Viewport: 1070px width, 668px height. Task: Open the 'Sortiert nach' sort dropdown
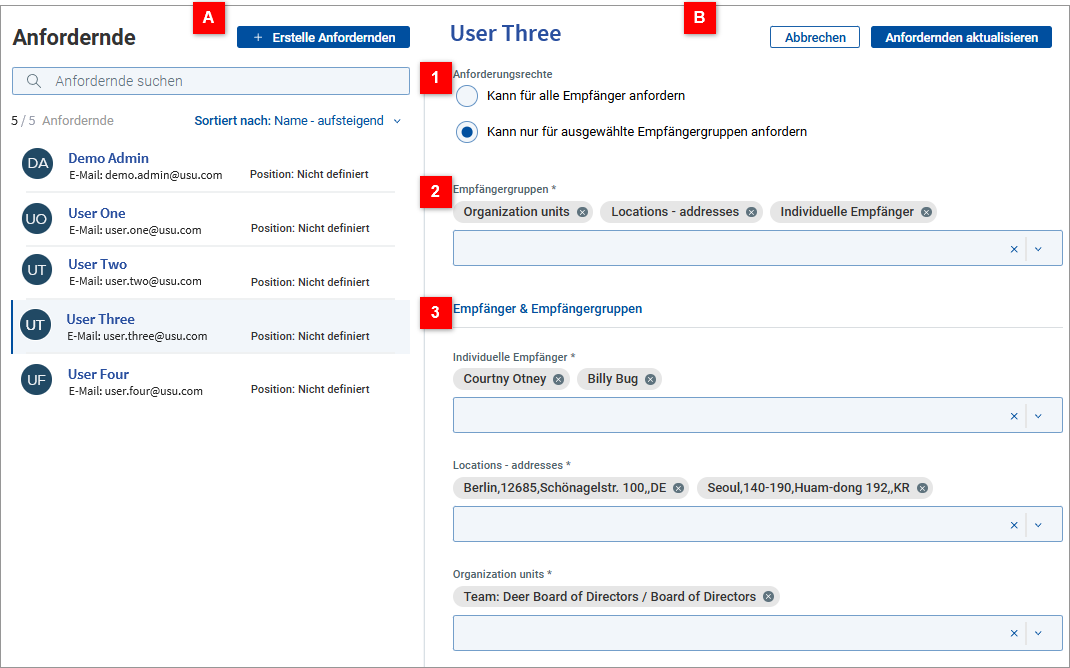[x=298, y=121]
